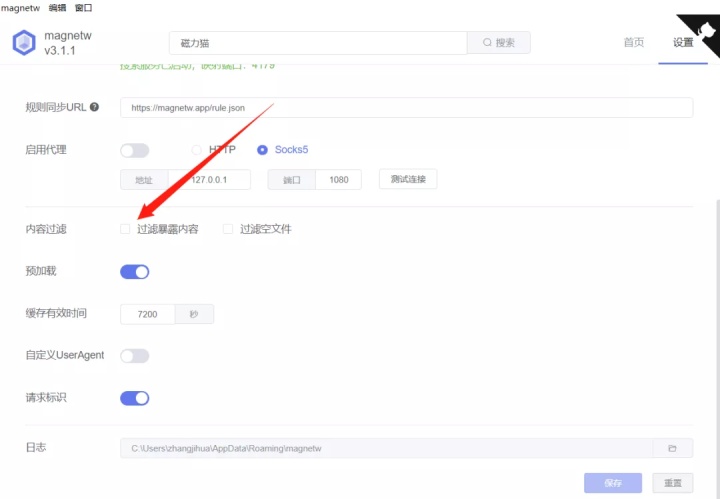
Task: Select the Socks5 proxy radio button
Action: pyautogui.click(x=262, y=150)
